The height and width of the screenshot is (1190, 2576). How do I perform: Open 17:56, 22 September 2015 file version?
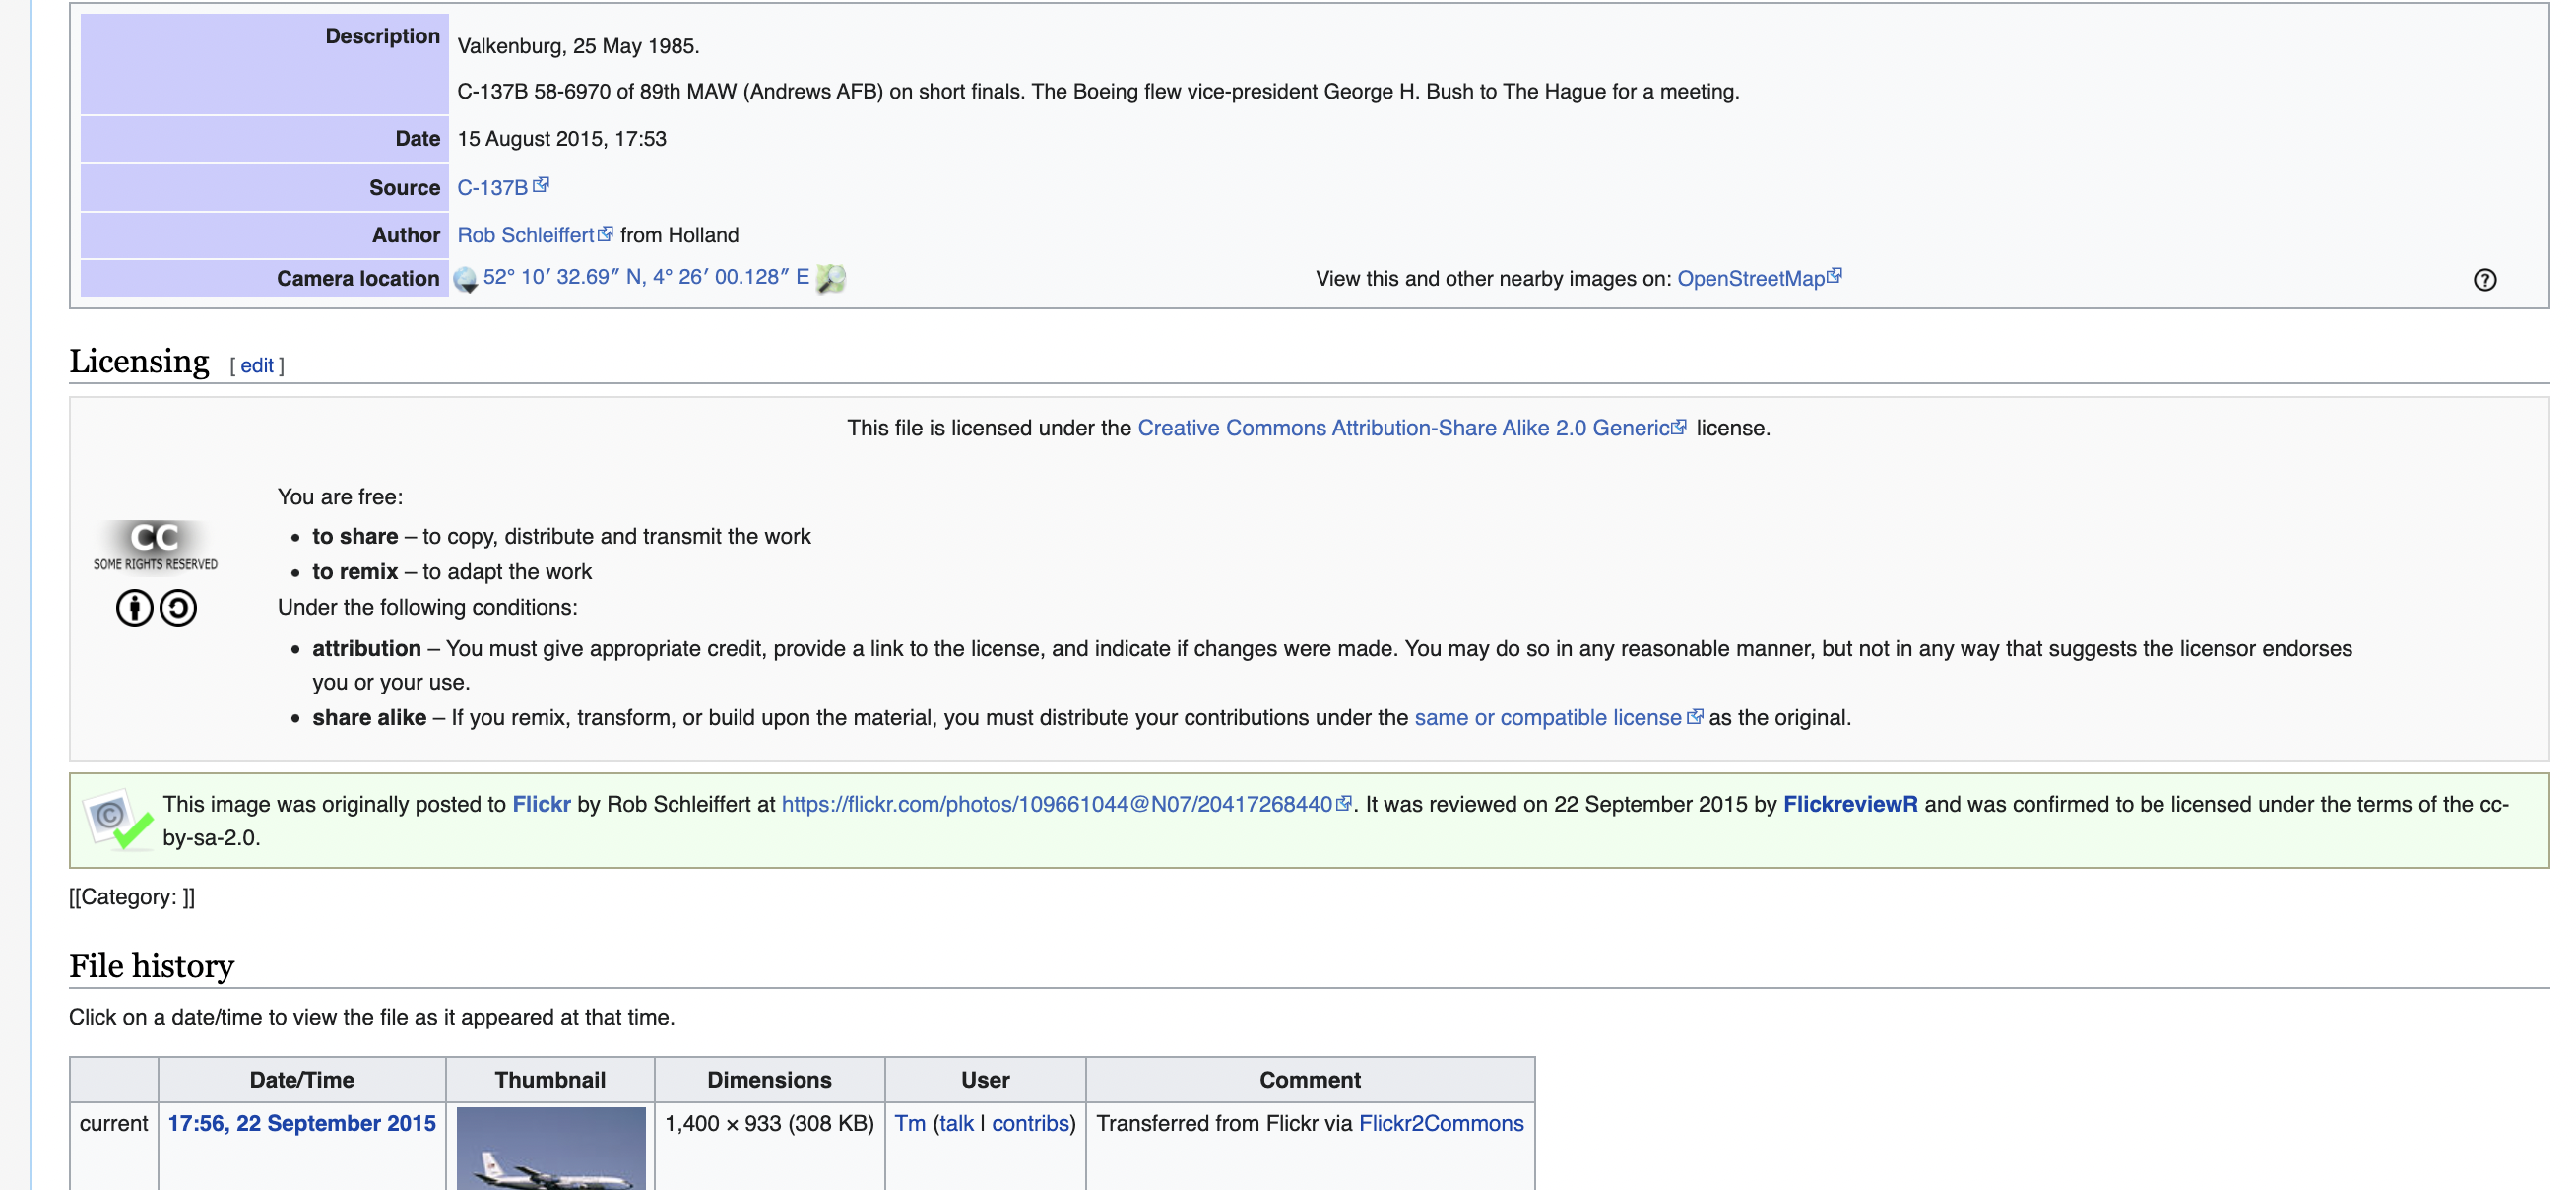coord(301,1124)
